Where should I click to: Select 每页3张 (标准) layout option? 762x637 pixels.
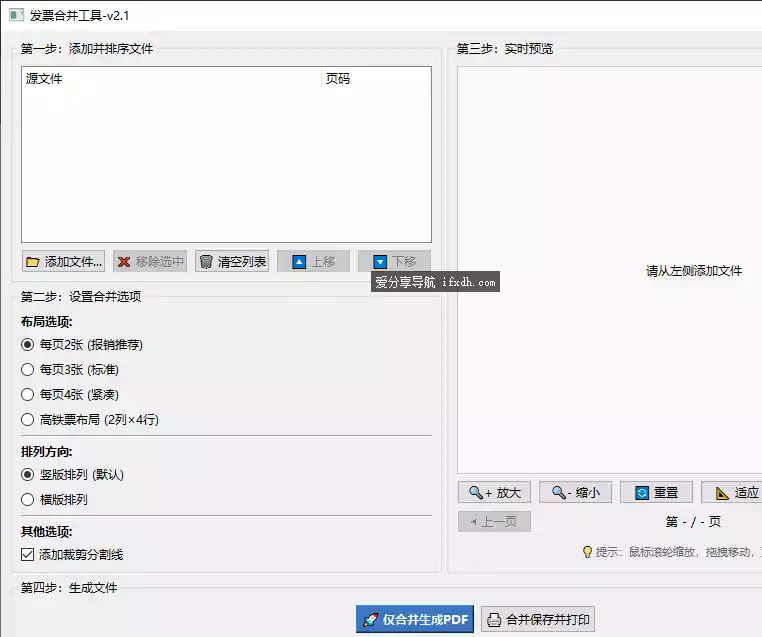28,370
